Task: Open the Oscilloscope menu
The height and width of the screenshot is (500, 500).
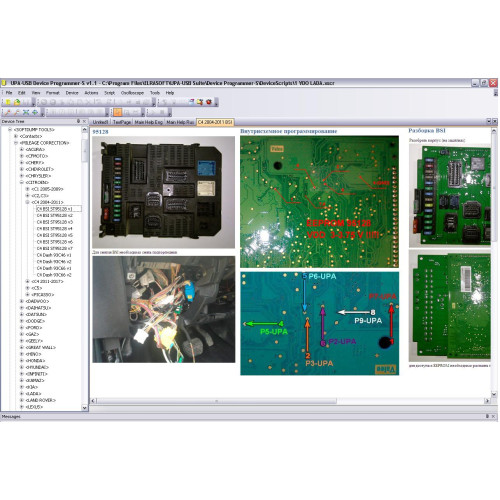Action: [132, 93]
